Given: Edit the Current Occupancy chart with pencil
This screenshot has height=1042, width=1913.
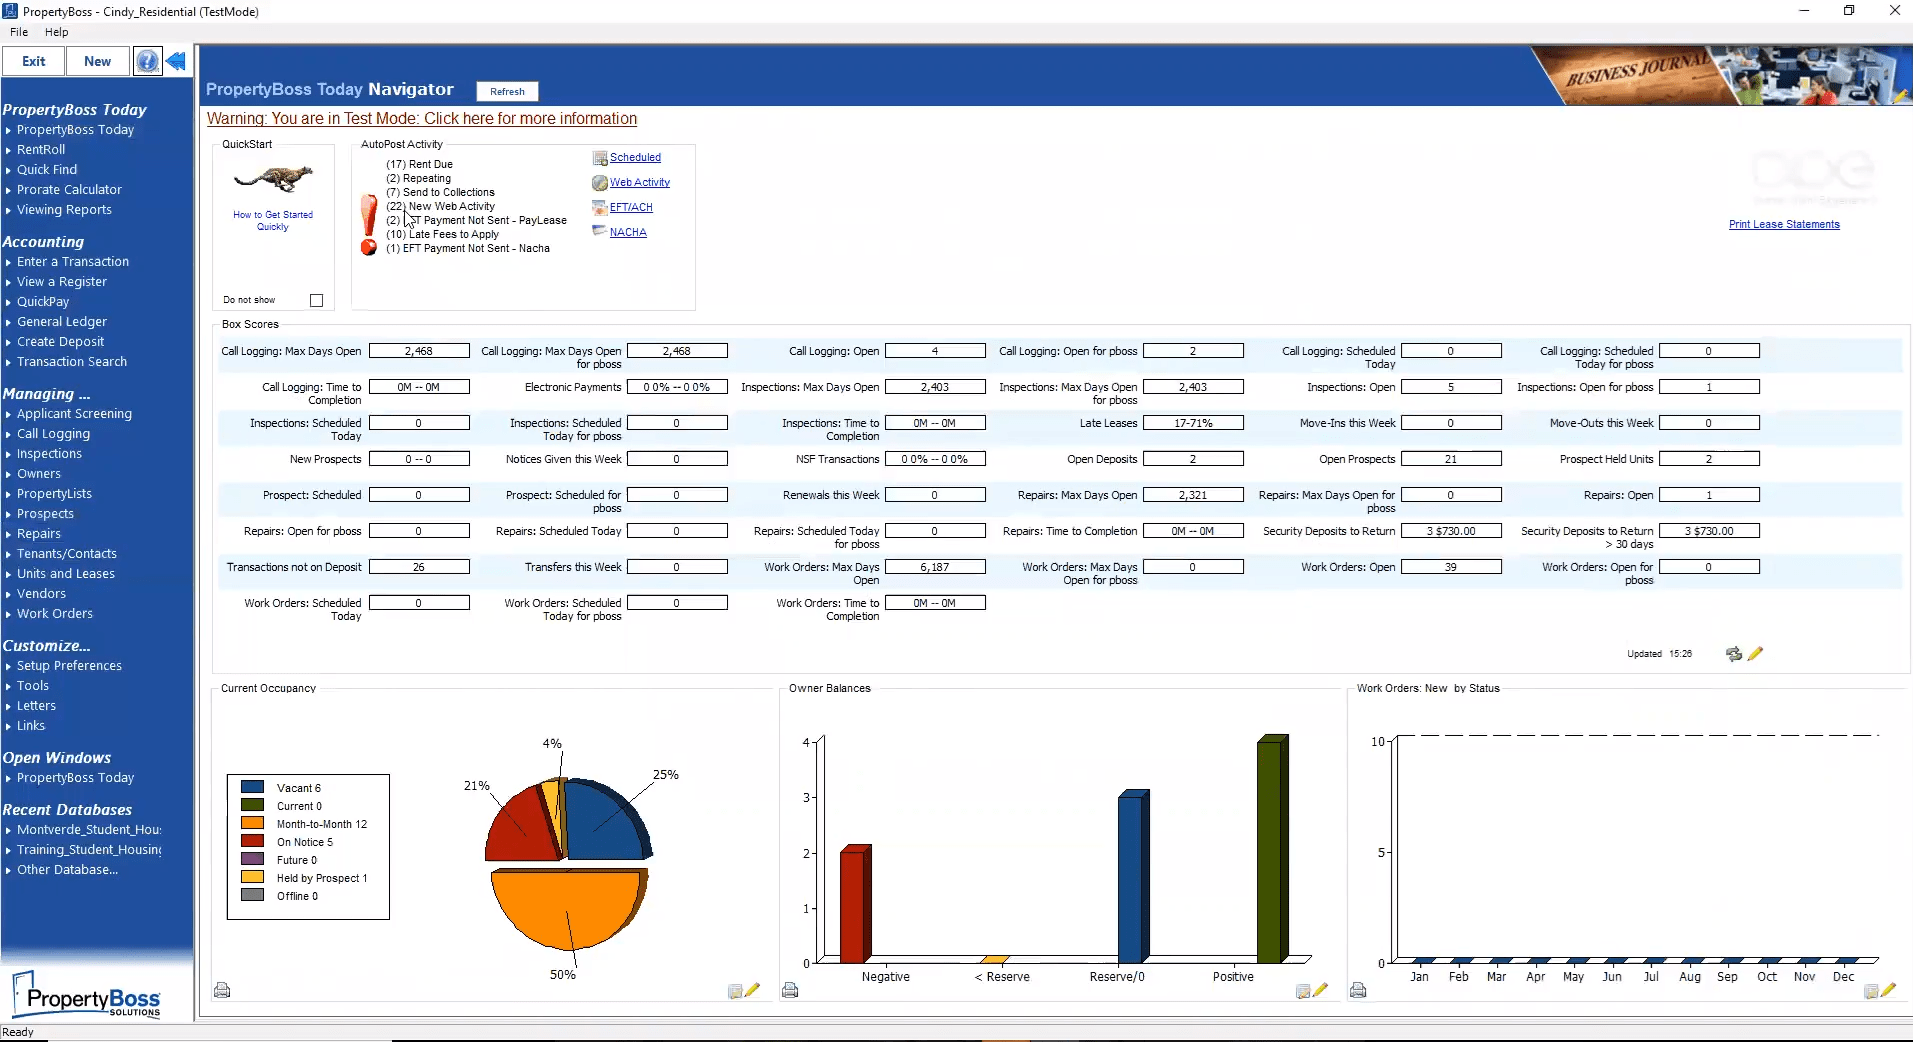Looking at the screenshot, I should (753, 990).
